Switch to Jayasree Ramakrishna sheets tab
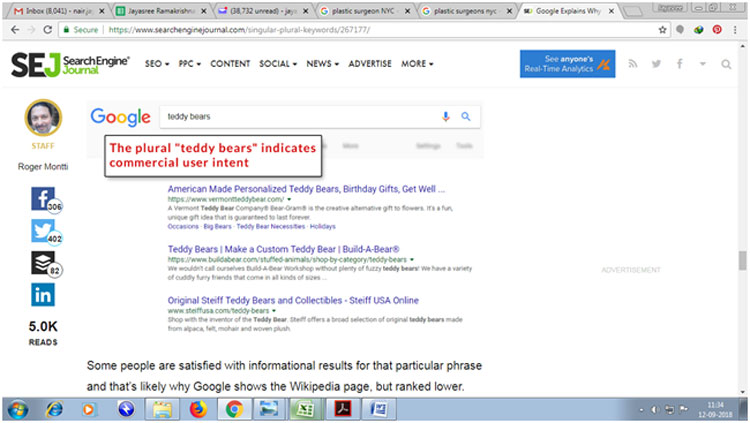Screen dimensions: 750x423 click(161, 11)
